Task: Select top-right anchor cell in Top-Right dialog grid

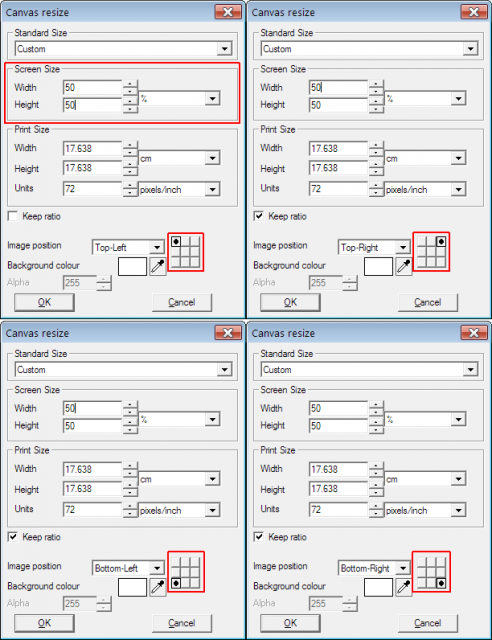Action: (441, 242)
